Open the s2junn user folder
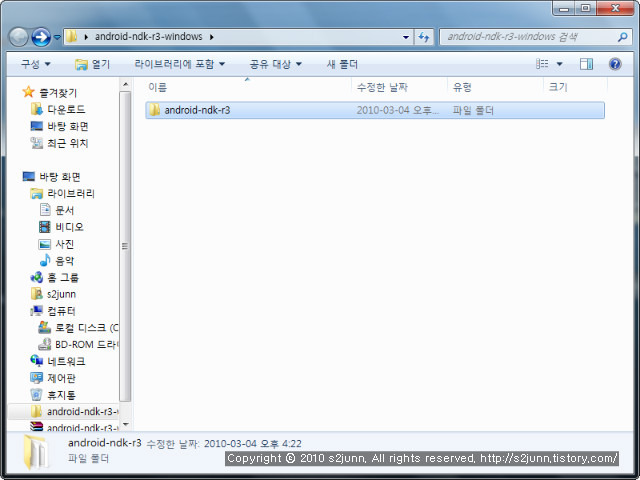640x480 pixels. (61, 294)
